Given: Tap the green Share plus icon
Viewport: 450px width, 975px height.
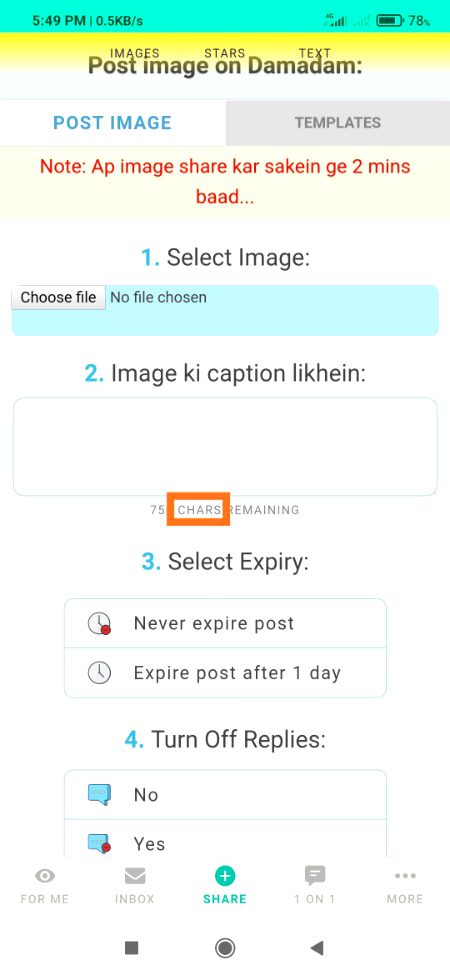Looking at the screenshot, I should [x=225, y=876].
